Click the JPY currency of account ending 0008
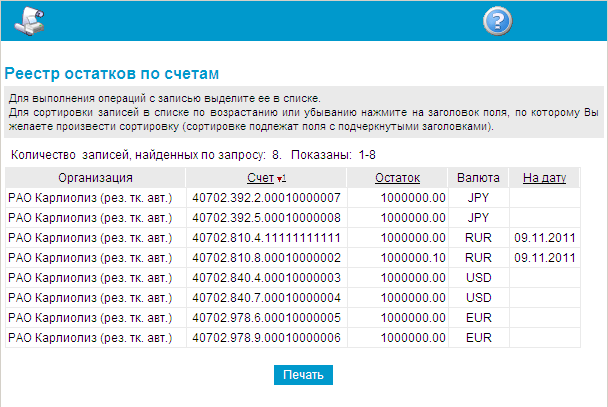 (x=478, y=218)
